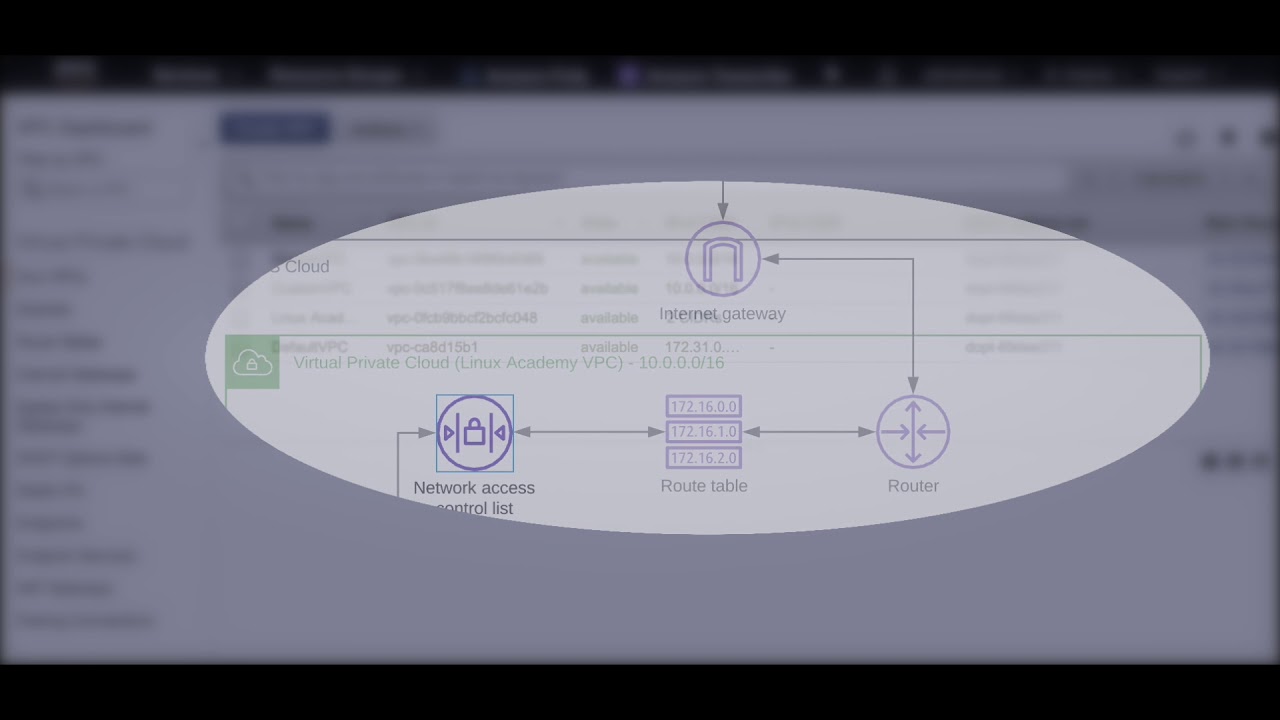This screenshot has width=1280, height=720.
Task: Click the Internet gateway icon in the diagram
Action: [722, 259]
